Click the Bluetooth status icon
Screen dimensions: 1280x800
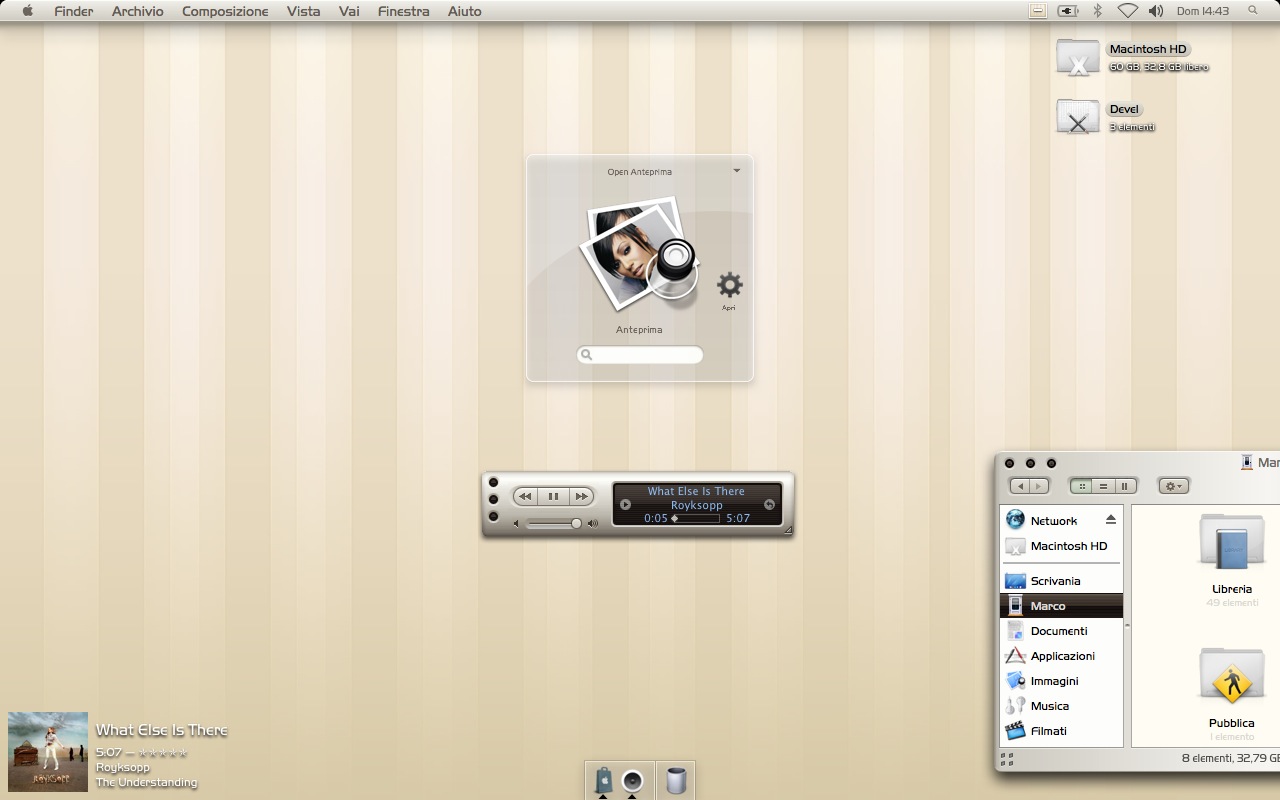click(x=1097, y=11)
